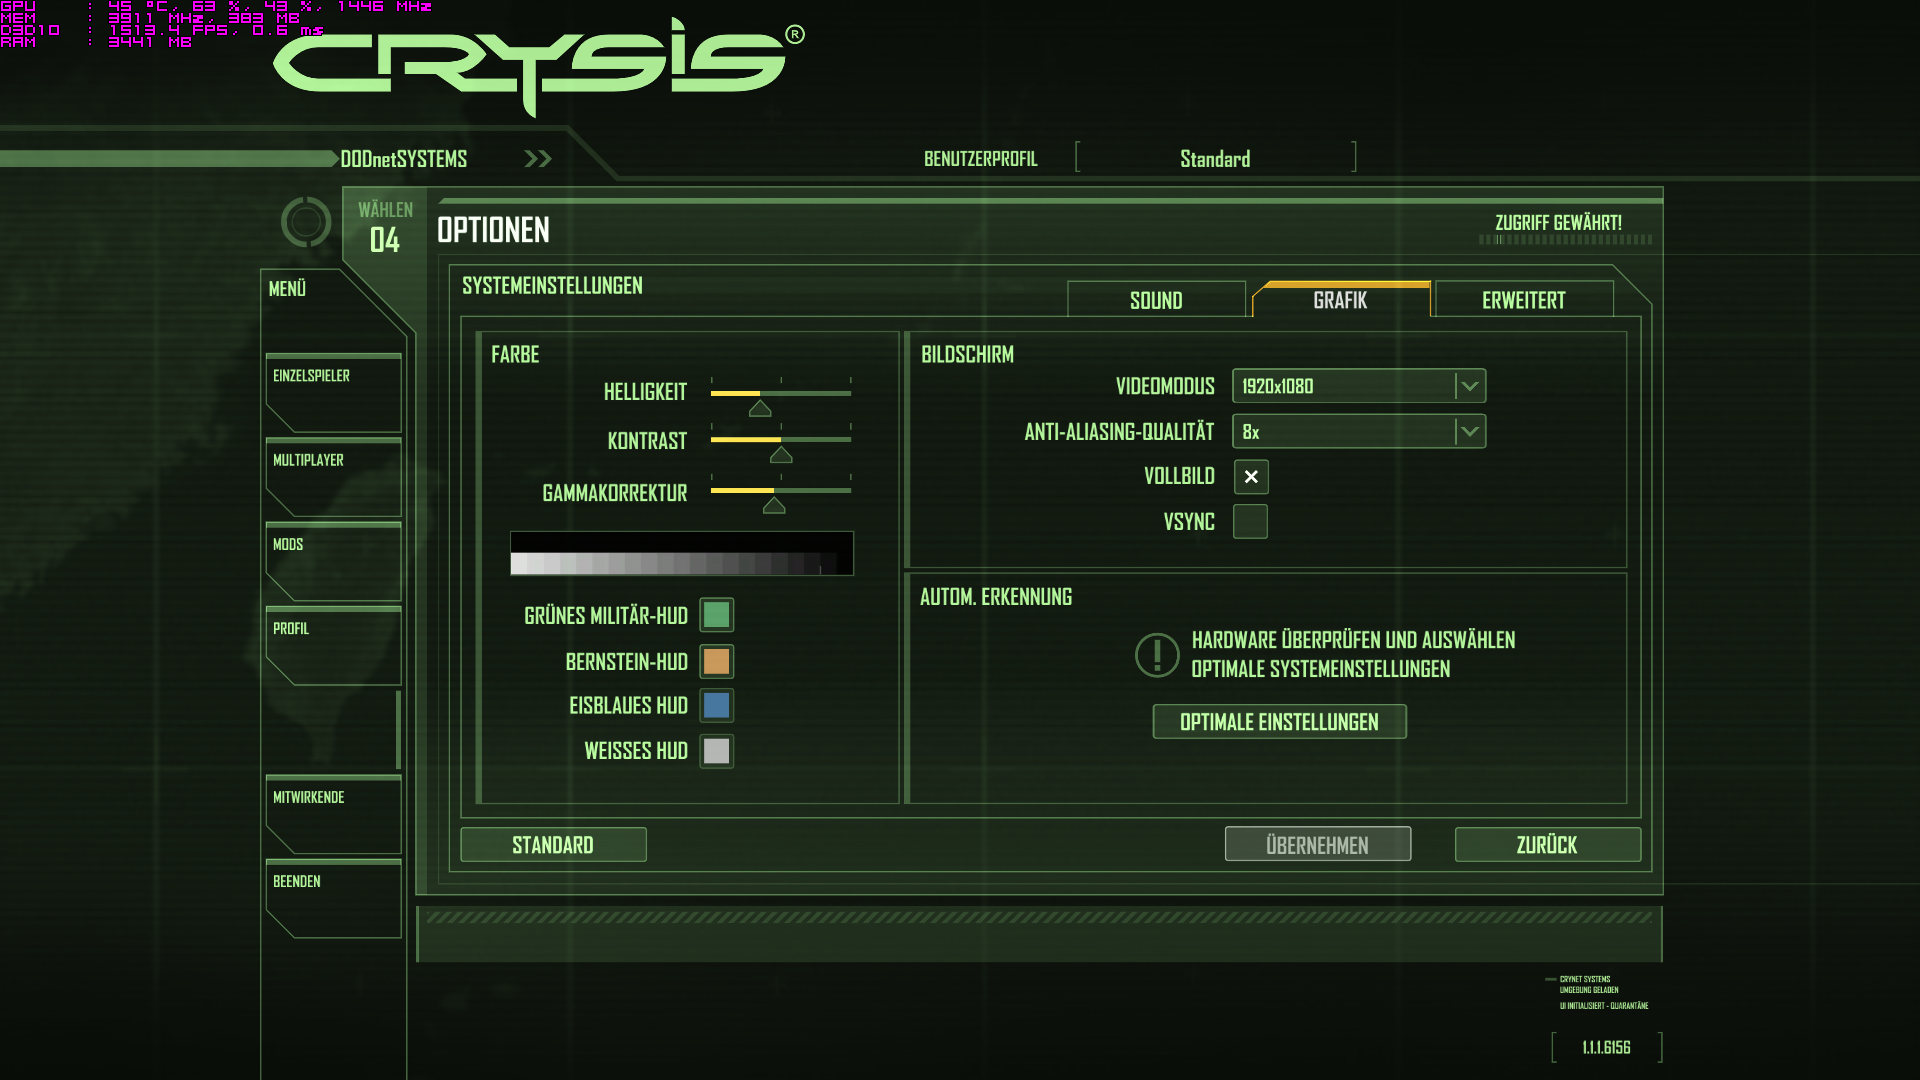
Task: Switch to the Sound tab
Action: pyautogui.click(x=1156, y=300)
